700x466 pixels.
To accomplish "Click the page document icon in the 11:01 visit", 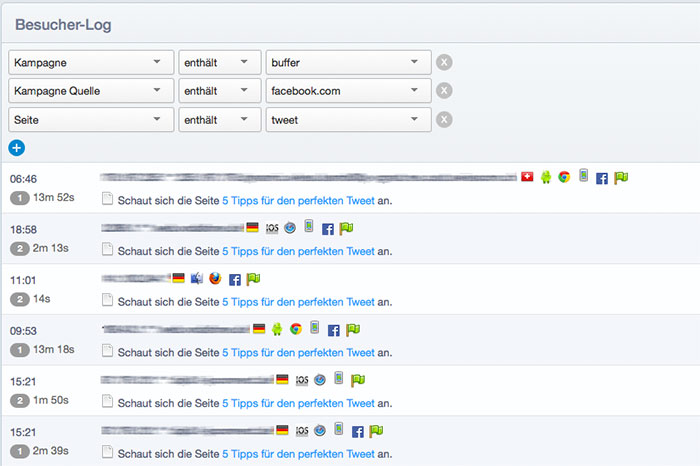I will 107,300.
